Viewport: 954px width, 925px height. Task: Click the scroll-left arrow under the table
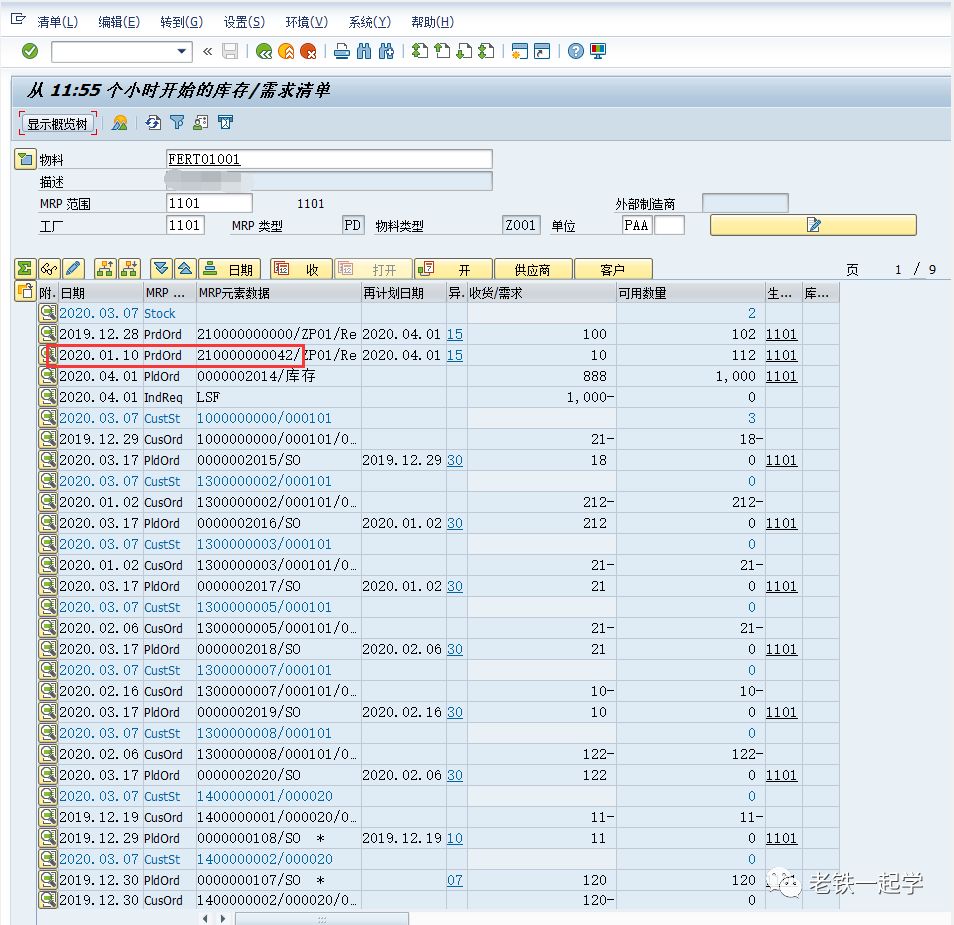pyautogui.click(x=206, y=918)
